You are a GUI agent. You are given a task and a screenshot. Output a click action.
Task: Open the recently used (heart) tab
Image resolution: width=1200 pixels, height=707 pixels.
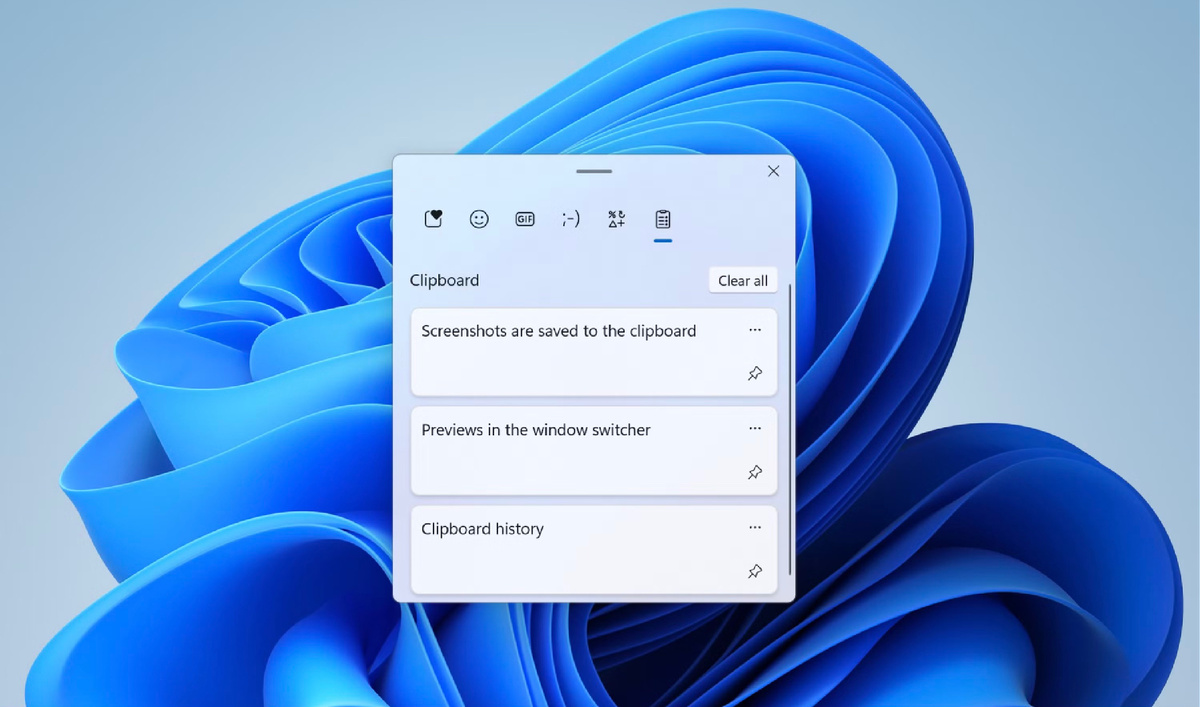(x=433, y=219)
